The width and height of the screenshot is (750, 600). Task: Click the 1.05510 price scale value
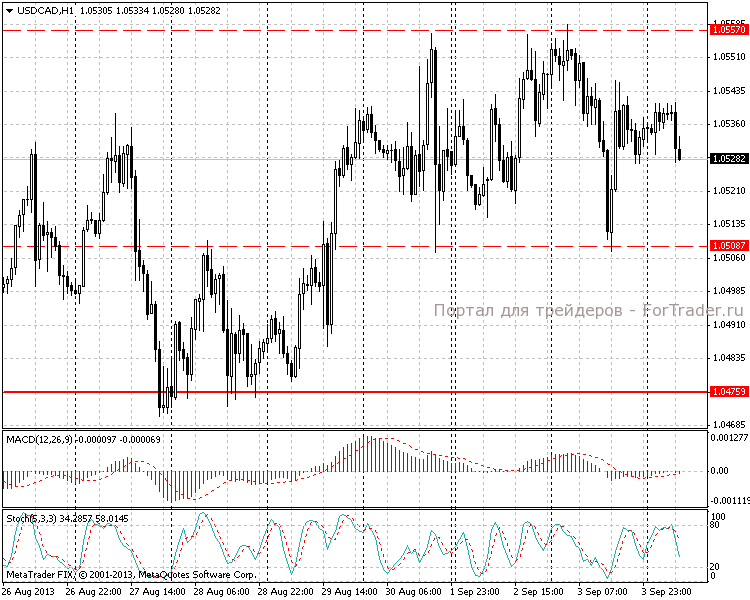[729, 57]
